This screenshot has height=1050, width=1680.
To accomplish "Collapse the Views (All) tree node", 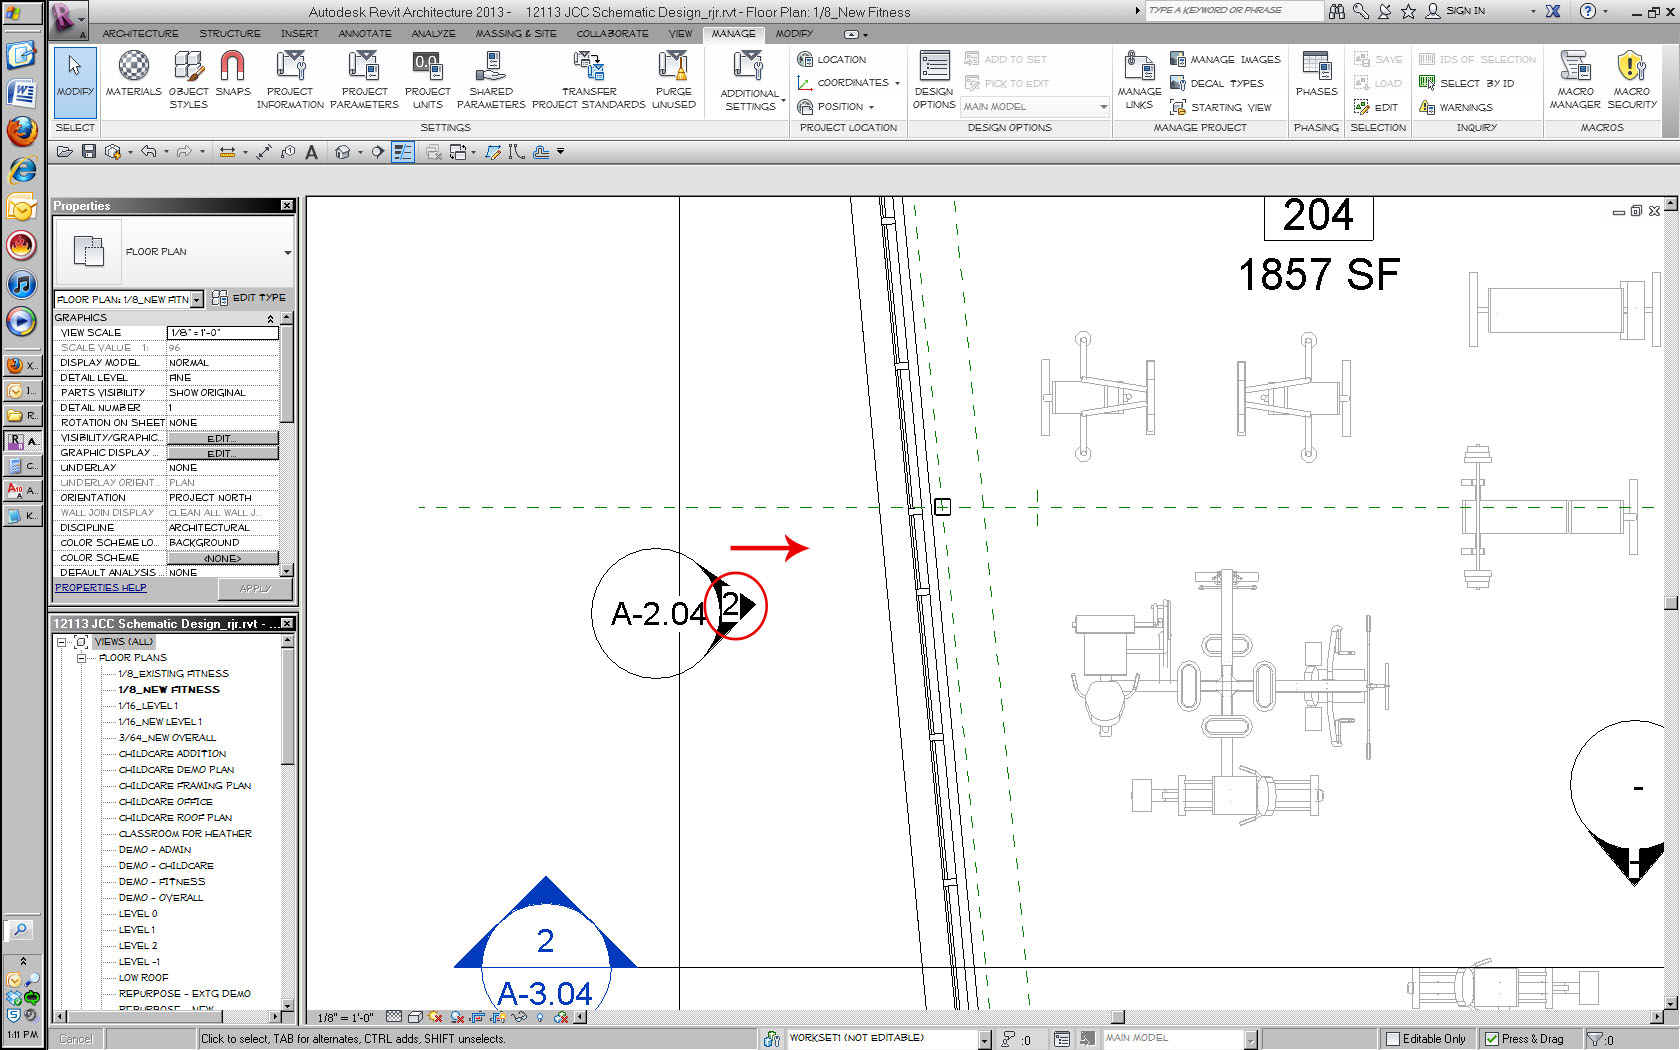I will [x=62, y=642].
